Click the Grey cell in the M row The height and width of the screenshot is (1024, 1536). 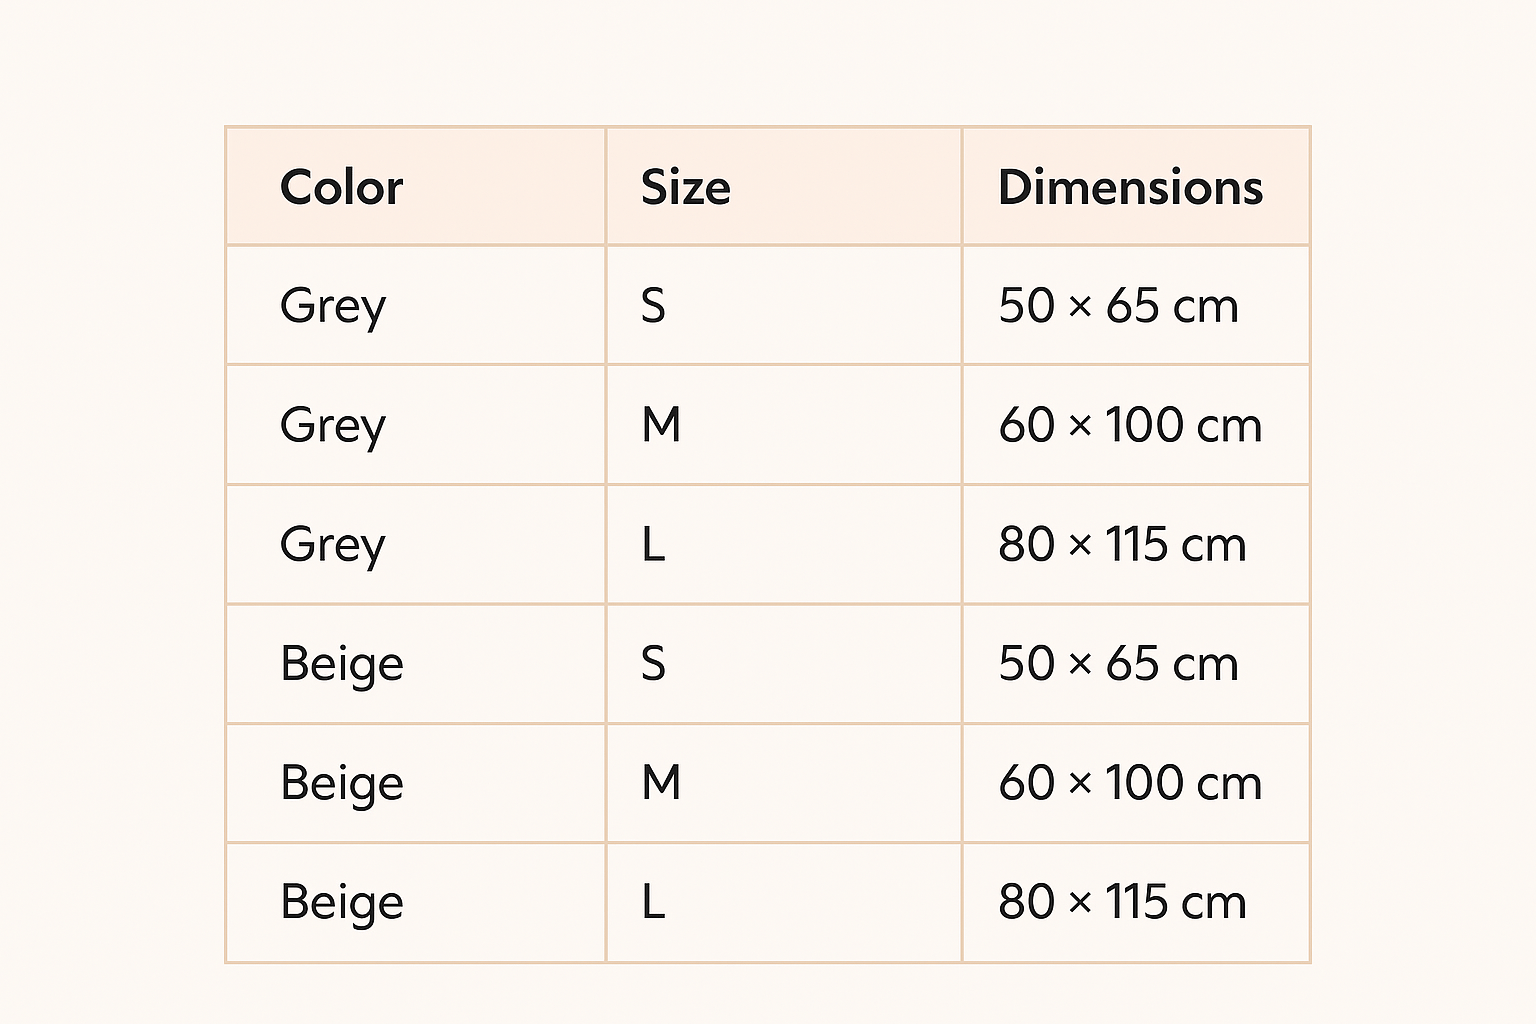pyautogui.click(x=333, y=425)
